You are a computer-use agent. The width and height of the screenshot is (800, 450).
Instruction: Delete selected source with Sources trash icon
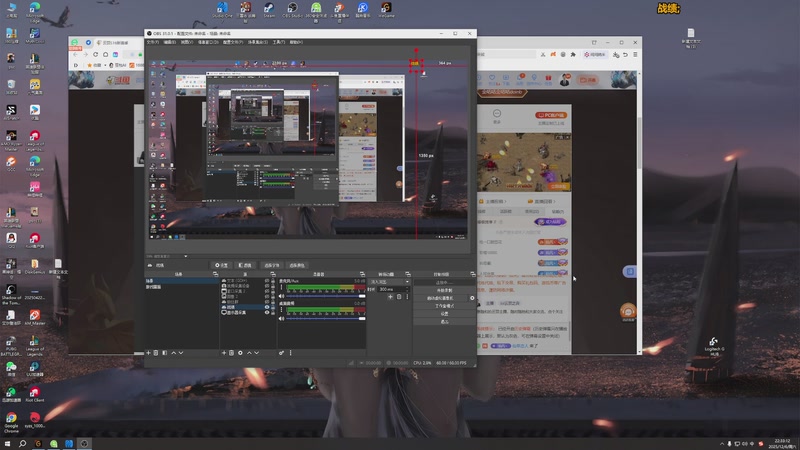tap(232, 353)
